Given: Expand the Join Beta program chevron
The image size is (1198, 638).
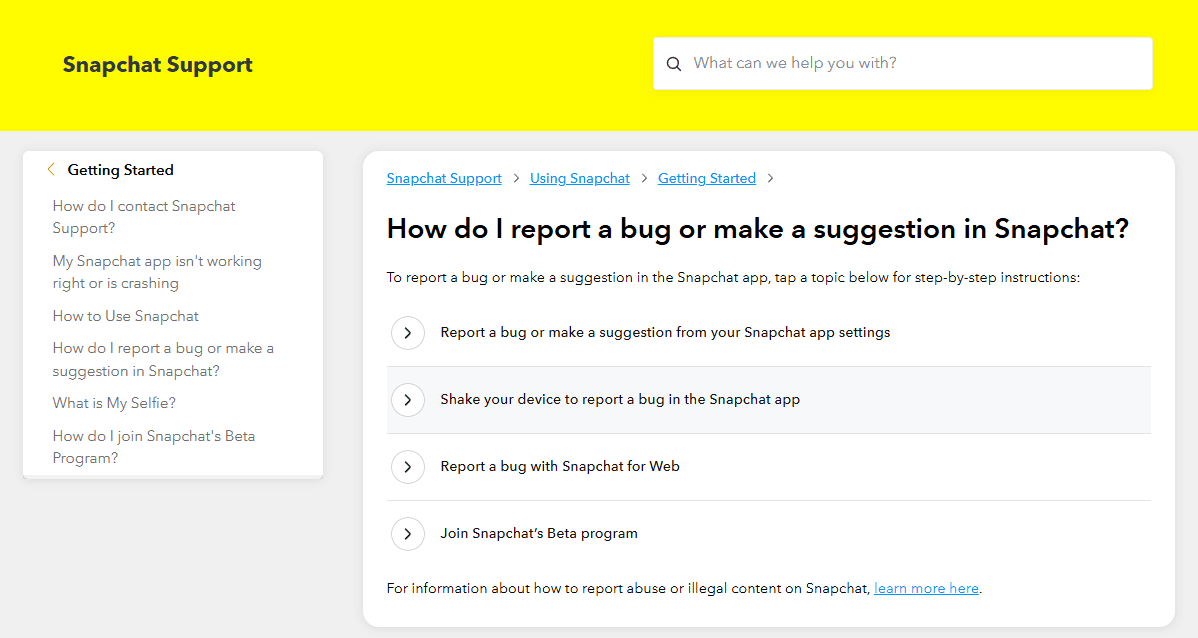Looking at the screenshot, I should coord(407,534).
